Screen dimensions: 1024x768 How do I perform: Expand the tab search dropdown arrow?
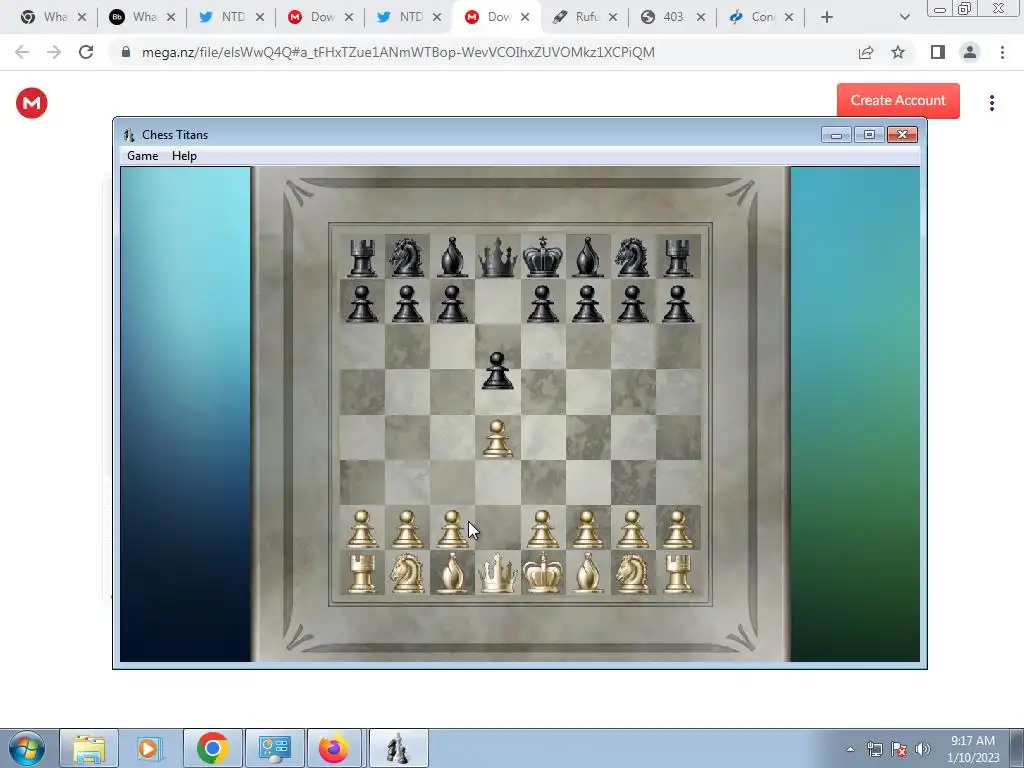pyautogui.click(x=904, y=17)
